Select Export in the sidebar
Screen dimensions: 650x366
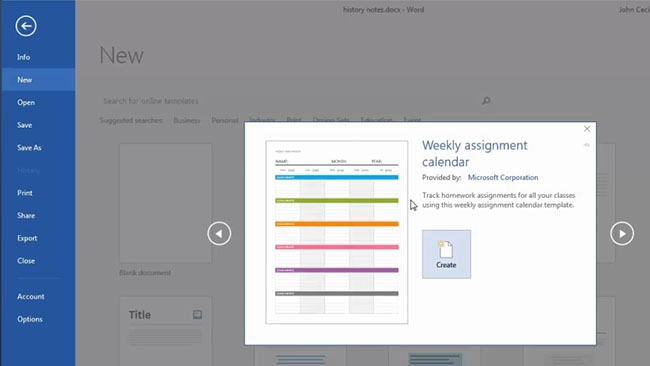[x=27, y=238]
